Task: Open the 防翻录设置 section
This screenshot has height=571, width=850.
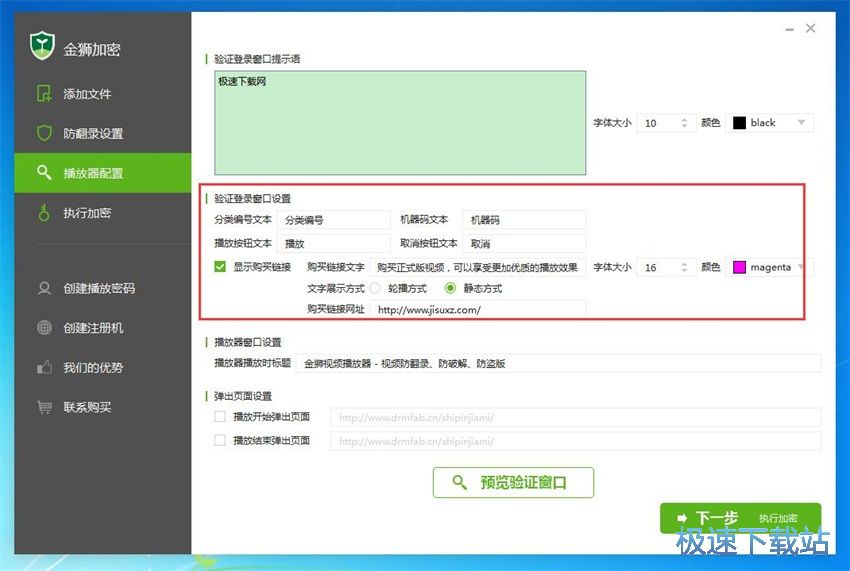Action: tap(102, 133)
